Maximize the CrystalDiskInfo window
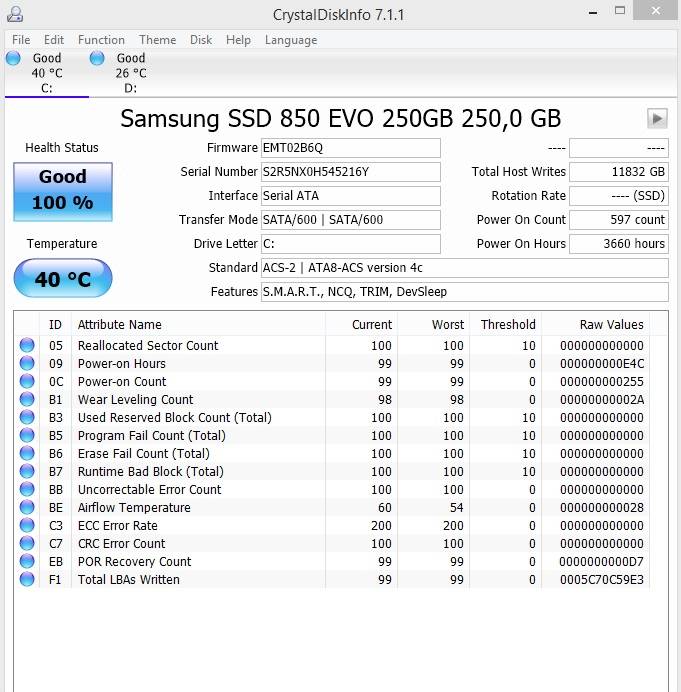Screen dimensions: 681x692 pos(620,11)
